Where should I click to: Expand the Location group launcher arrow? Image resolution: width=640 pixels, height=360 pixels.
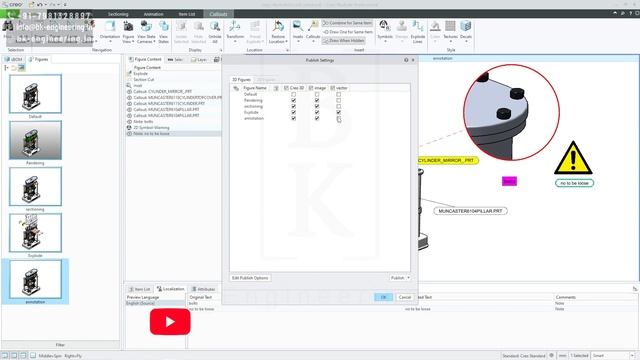pyautogui.click(x=287, y=50)
